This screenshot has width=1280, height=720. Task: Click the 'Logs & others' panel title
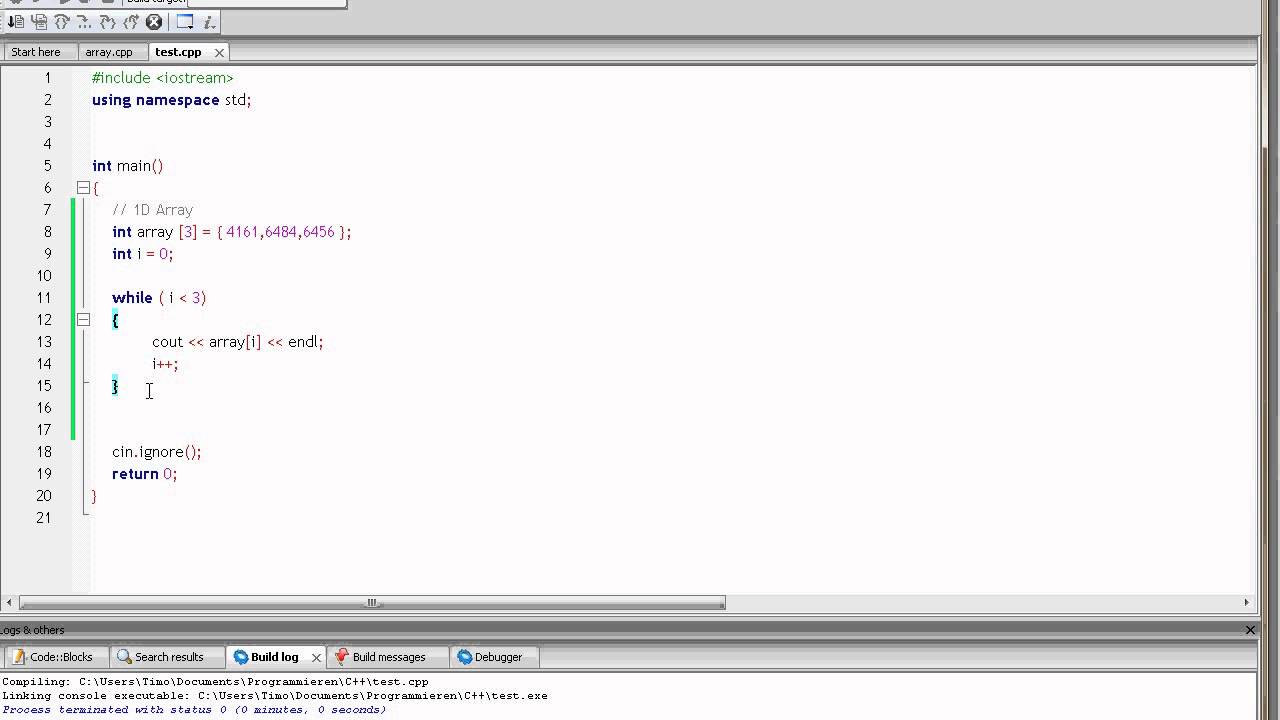pos(32,630)
